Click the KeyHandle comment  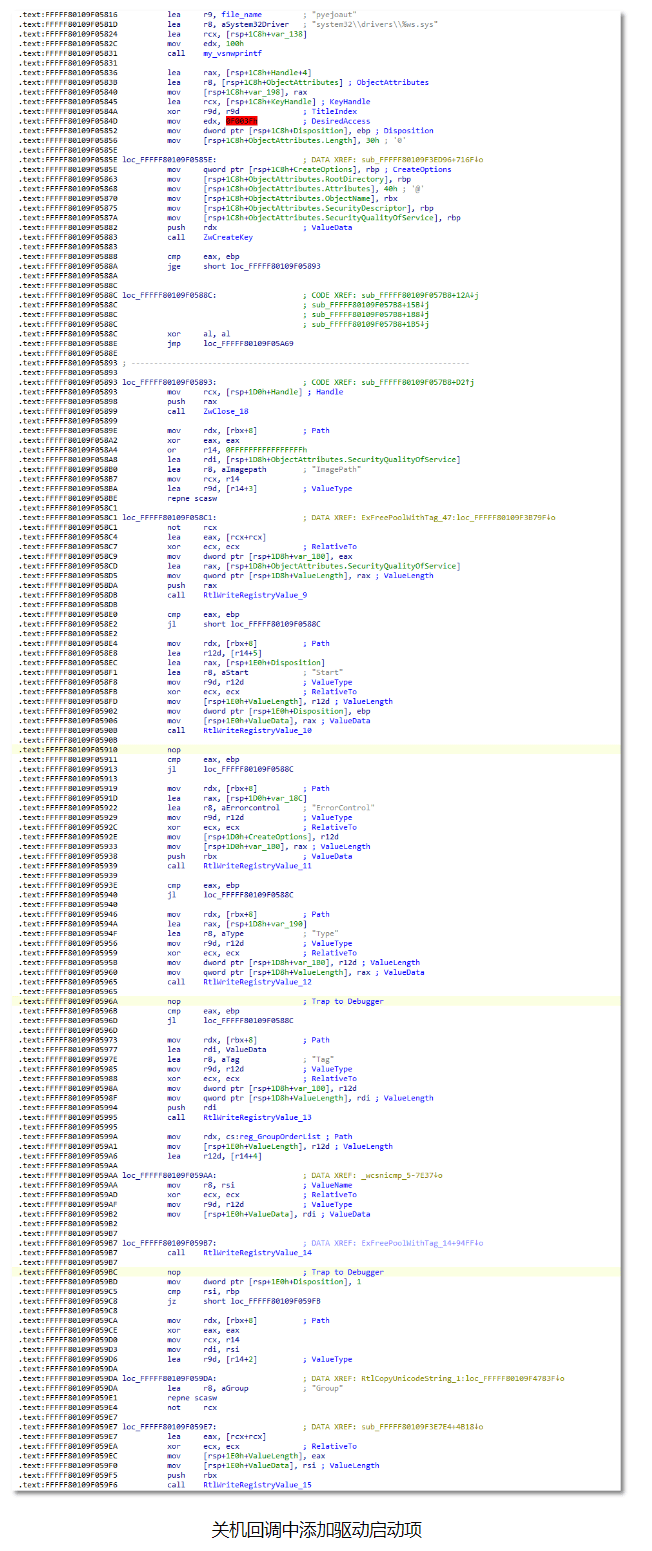tap(350, 101)
